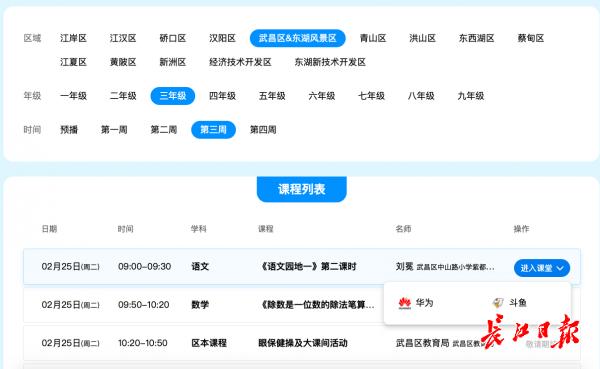Image resolution: width=600 pixels, height=369 pixels.
Task: Click the selected 武昌区&东湖风景区 pill
Action: coord(298,38)
